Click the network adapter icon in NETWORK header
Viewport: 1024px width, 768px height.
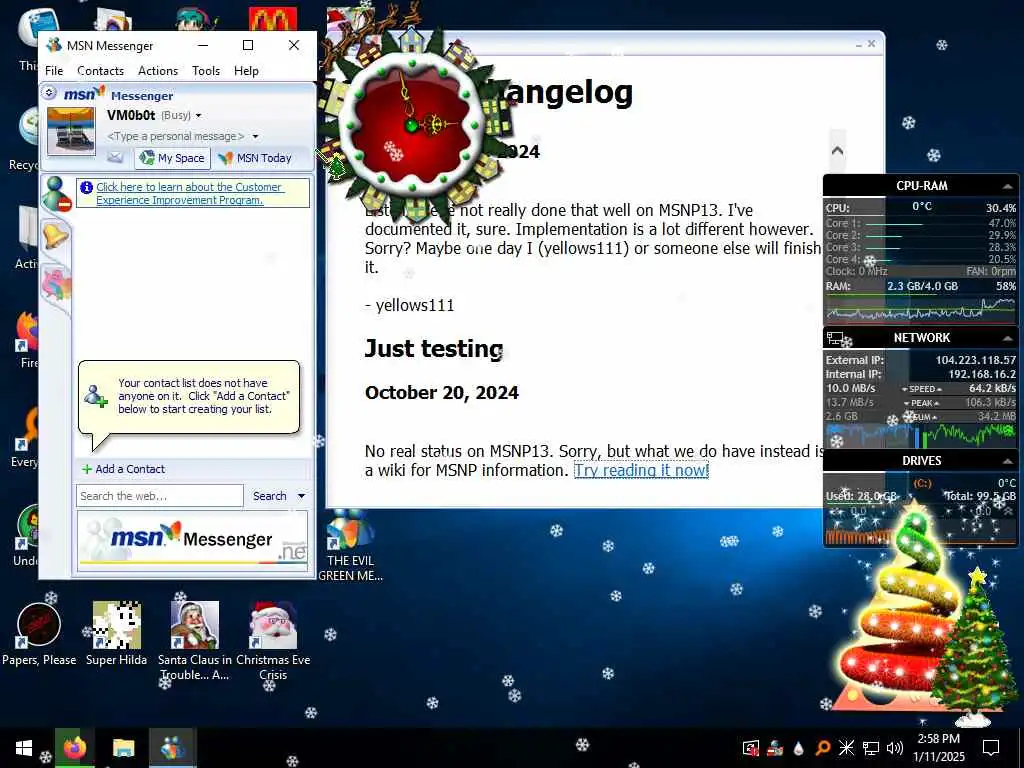836,338
